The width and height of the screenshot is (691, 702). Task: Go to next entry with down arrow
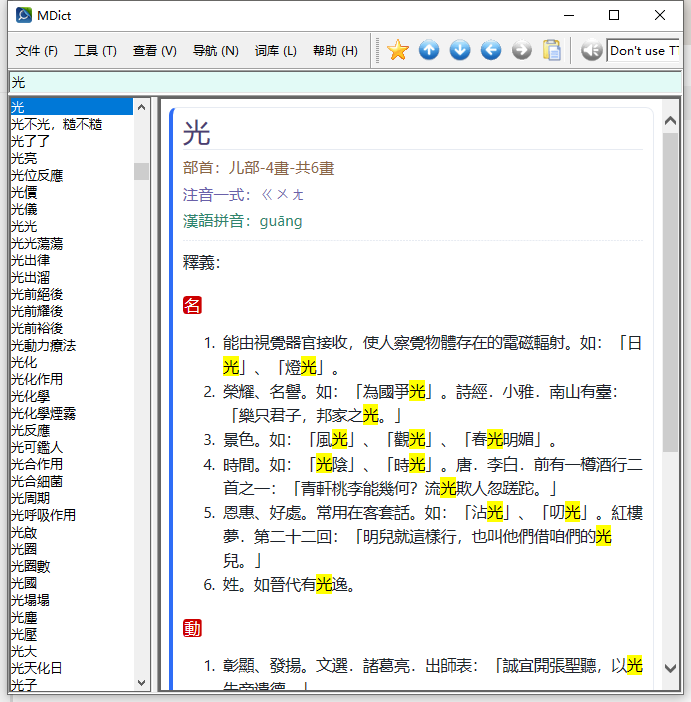click(x=460, y=50)
